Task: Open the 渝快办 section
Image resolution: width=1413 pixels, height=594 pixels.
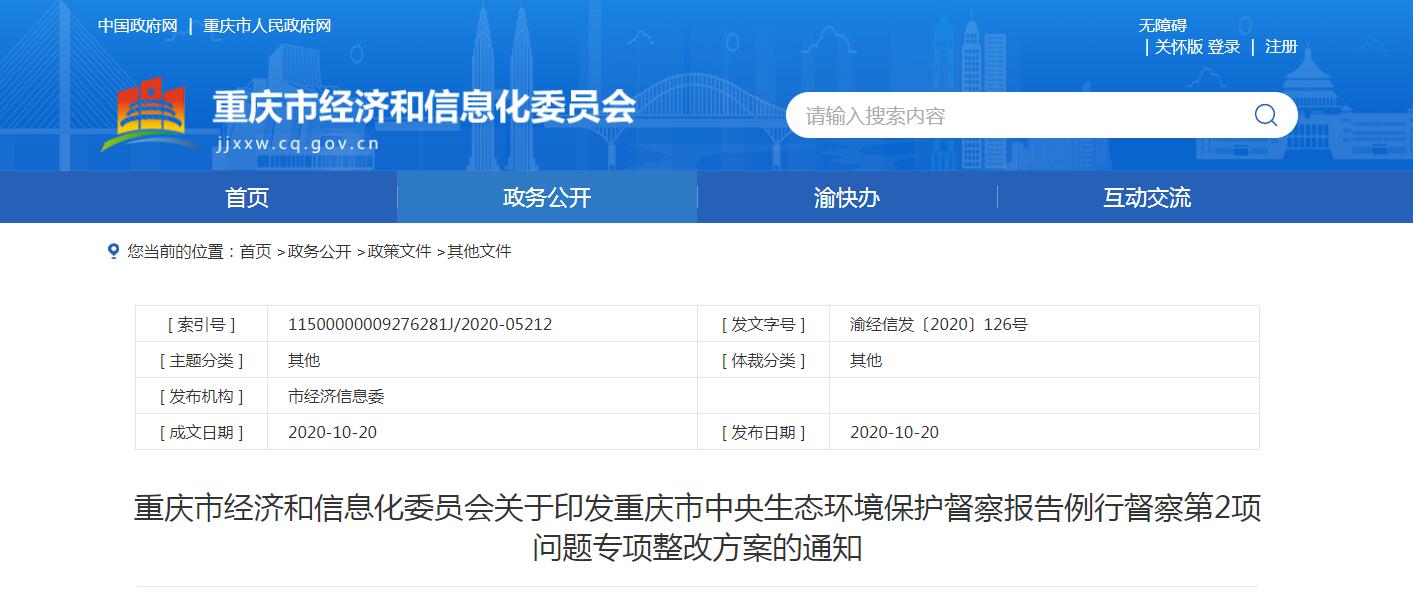Action: 845,197
